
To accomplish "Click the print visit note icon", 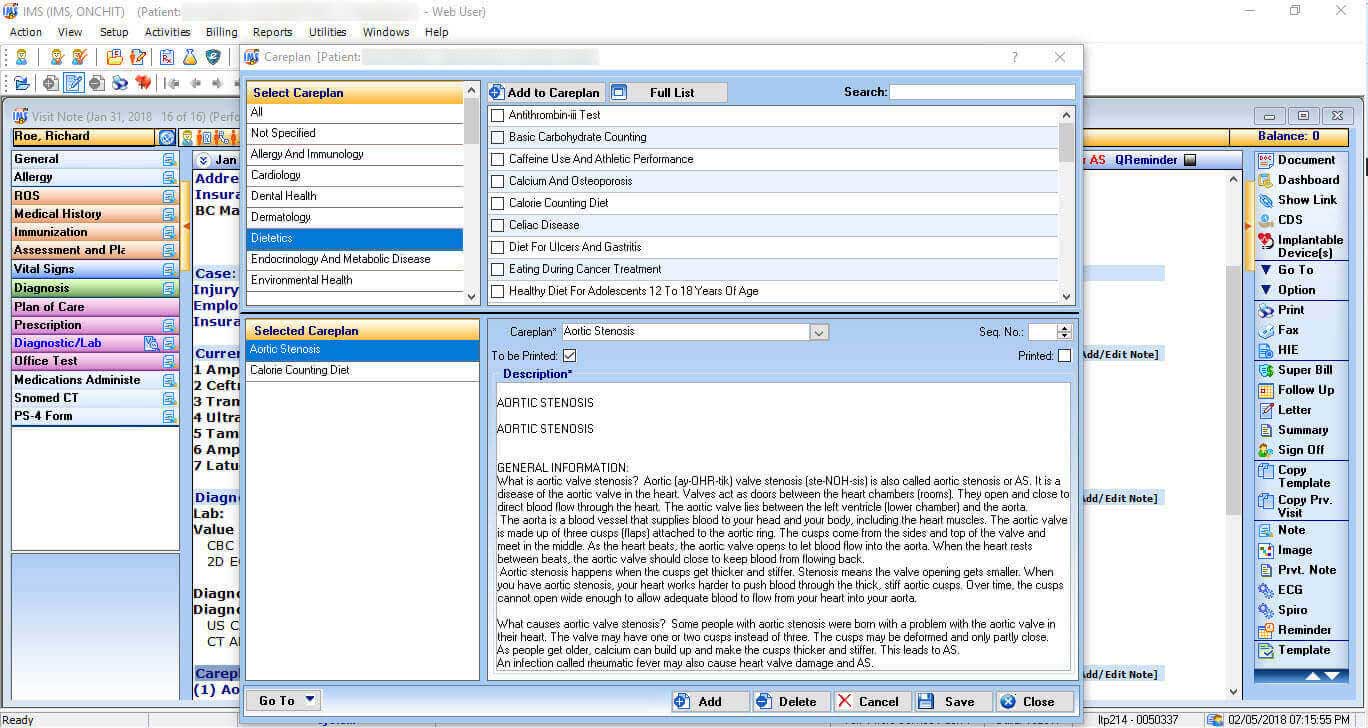I will (x=119, y=83).
